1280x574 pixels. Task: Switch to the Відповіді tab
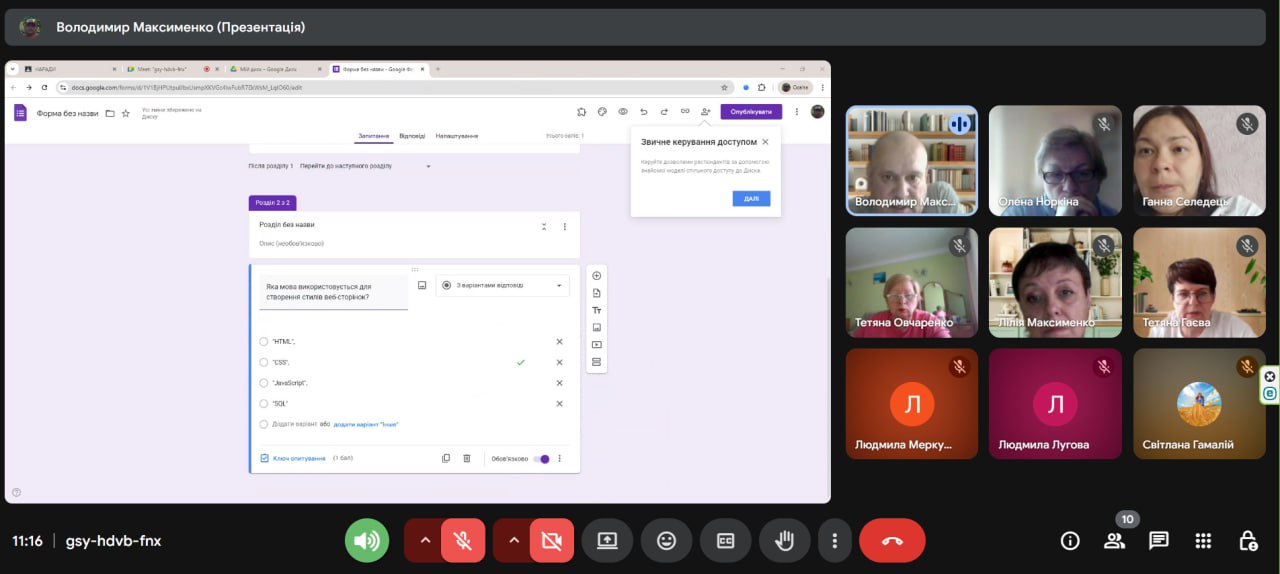pos(411,136)
